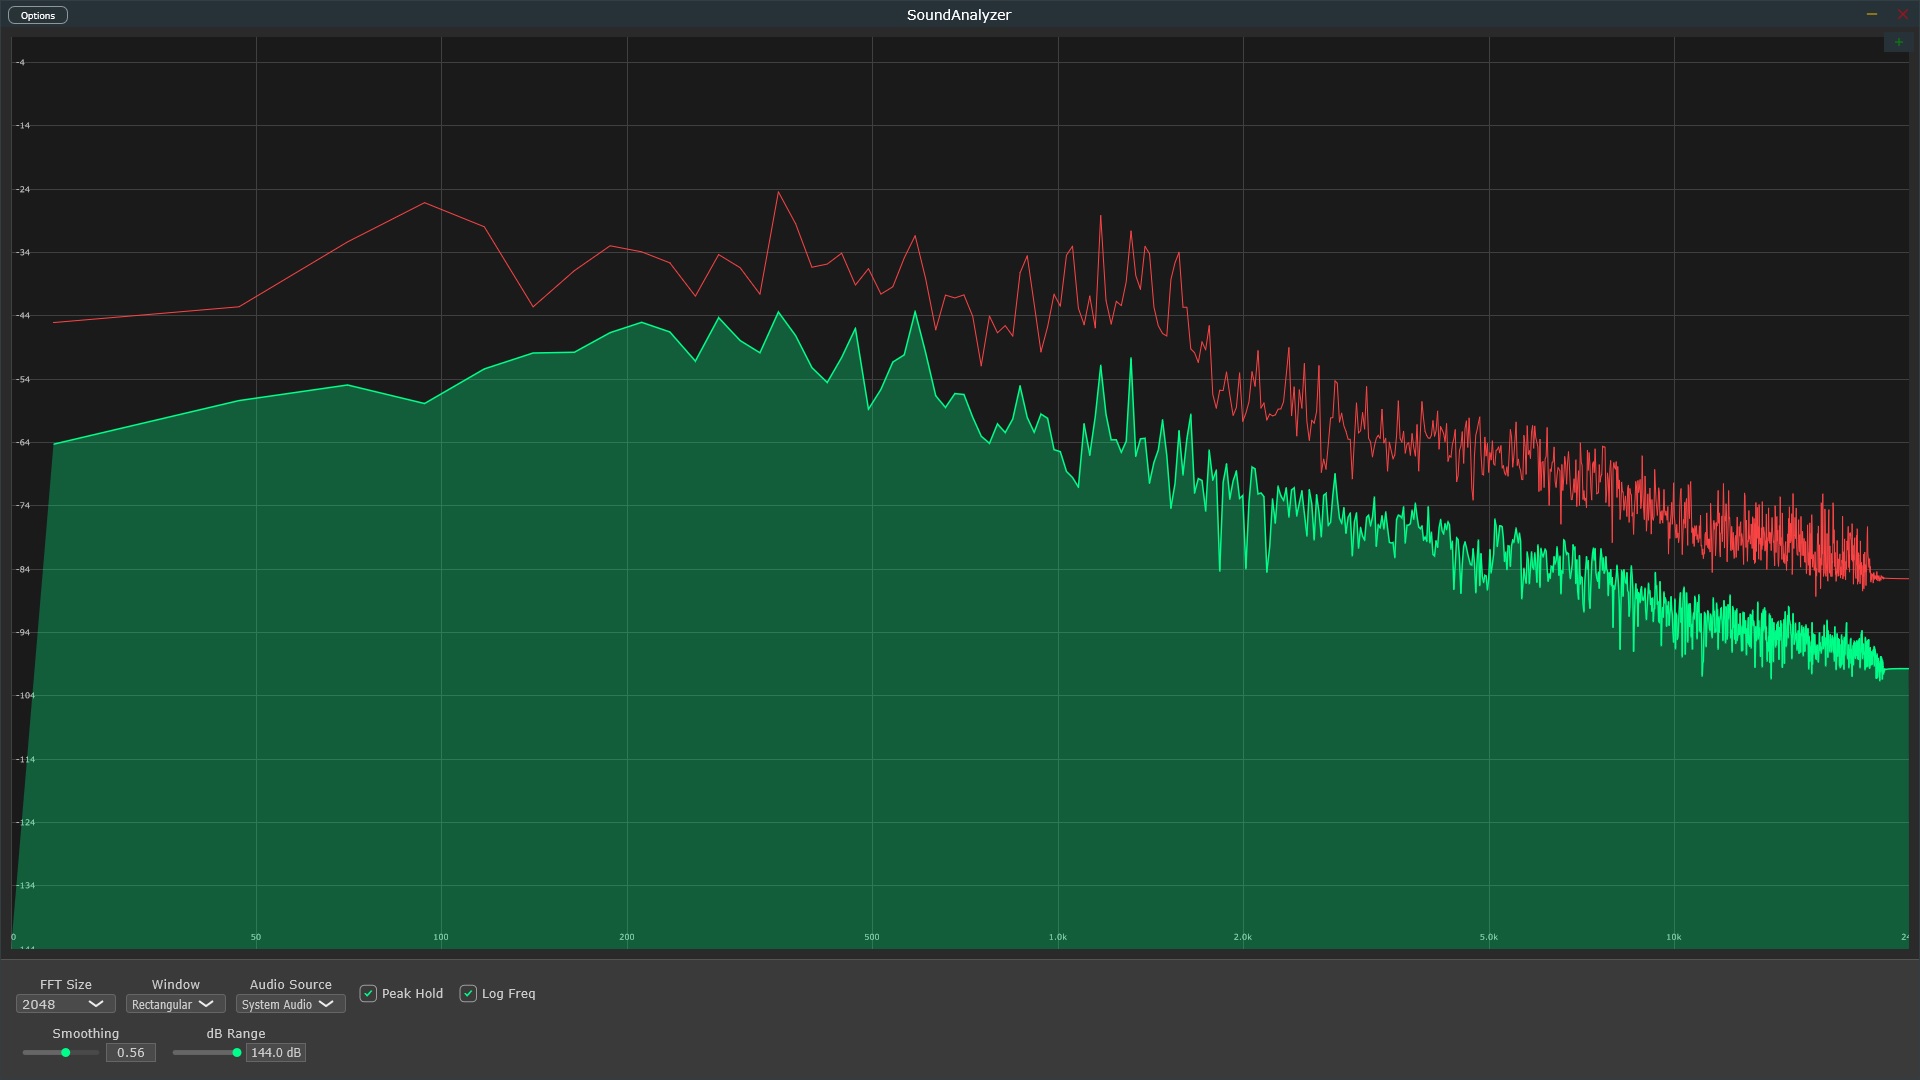Image resolution: width=1920 pixels, height=1080 pixels.
Task: Expand the FFT Size dropdown
Action: coord(66,1004)
